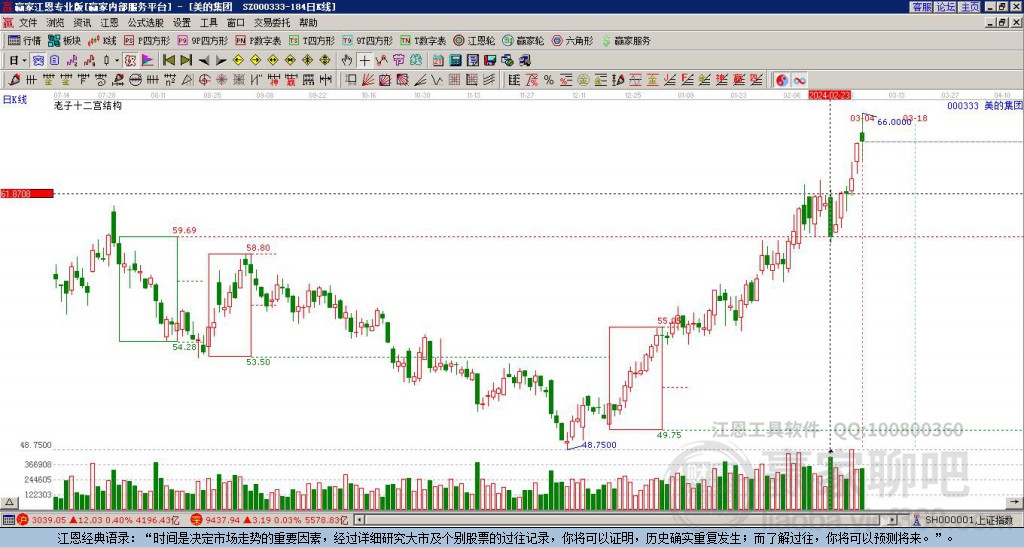1024x548 pixels.
Task: Open the 公式选股 menu
Action: [x=146, y=23]
